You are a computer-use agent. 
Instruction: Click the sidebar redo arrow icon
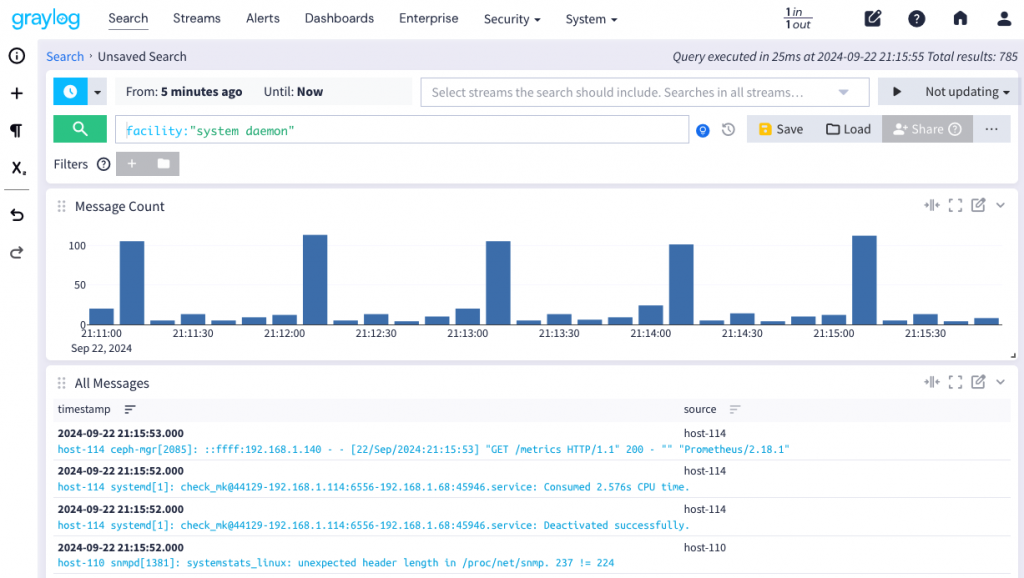(x=17, y=252)
